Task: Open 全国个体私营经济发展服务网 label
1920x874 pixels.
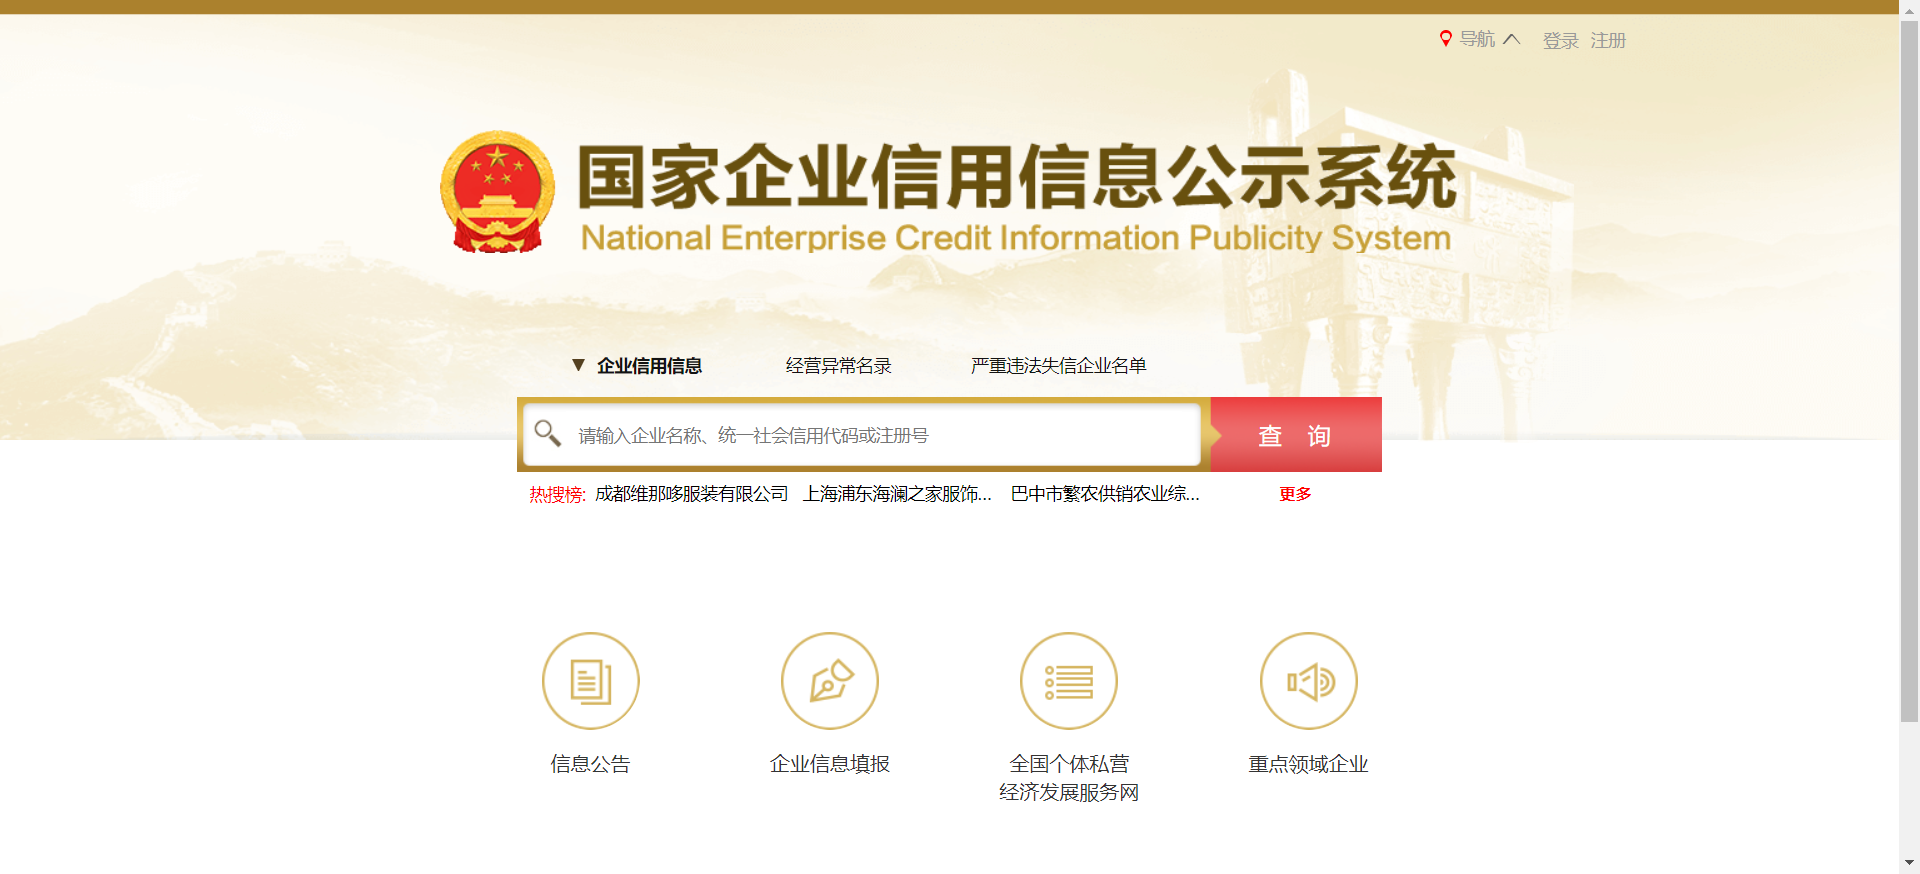Action: (x=1069, y=778)
